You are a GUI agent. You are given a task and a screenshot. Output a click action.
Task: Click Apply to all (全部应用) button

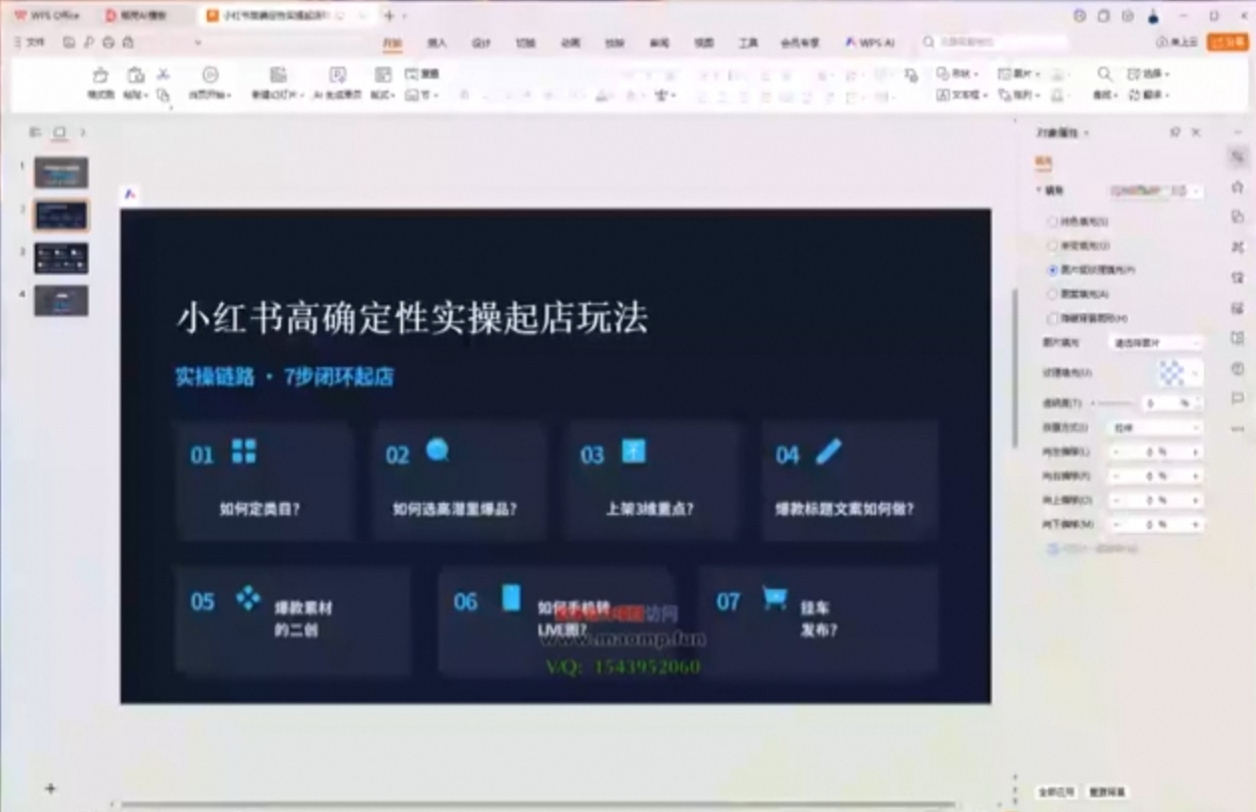1058,791
